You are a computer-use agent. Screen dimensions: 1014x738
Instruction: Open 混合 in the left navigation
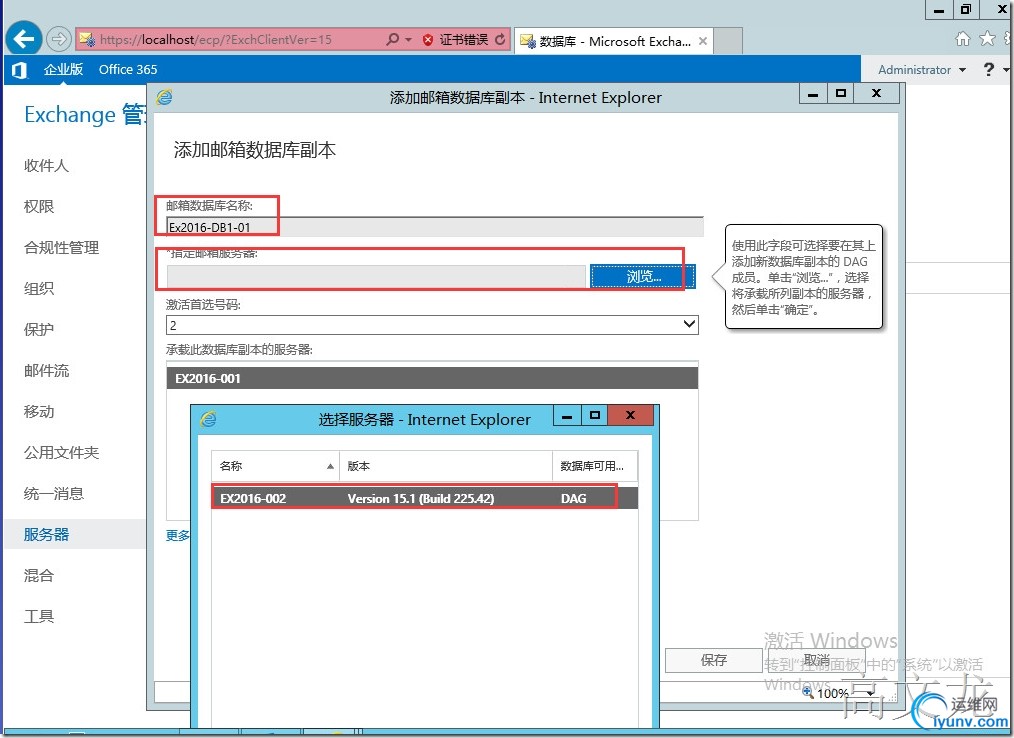(39, 576)
